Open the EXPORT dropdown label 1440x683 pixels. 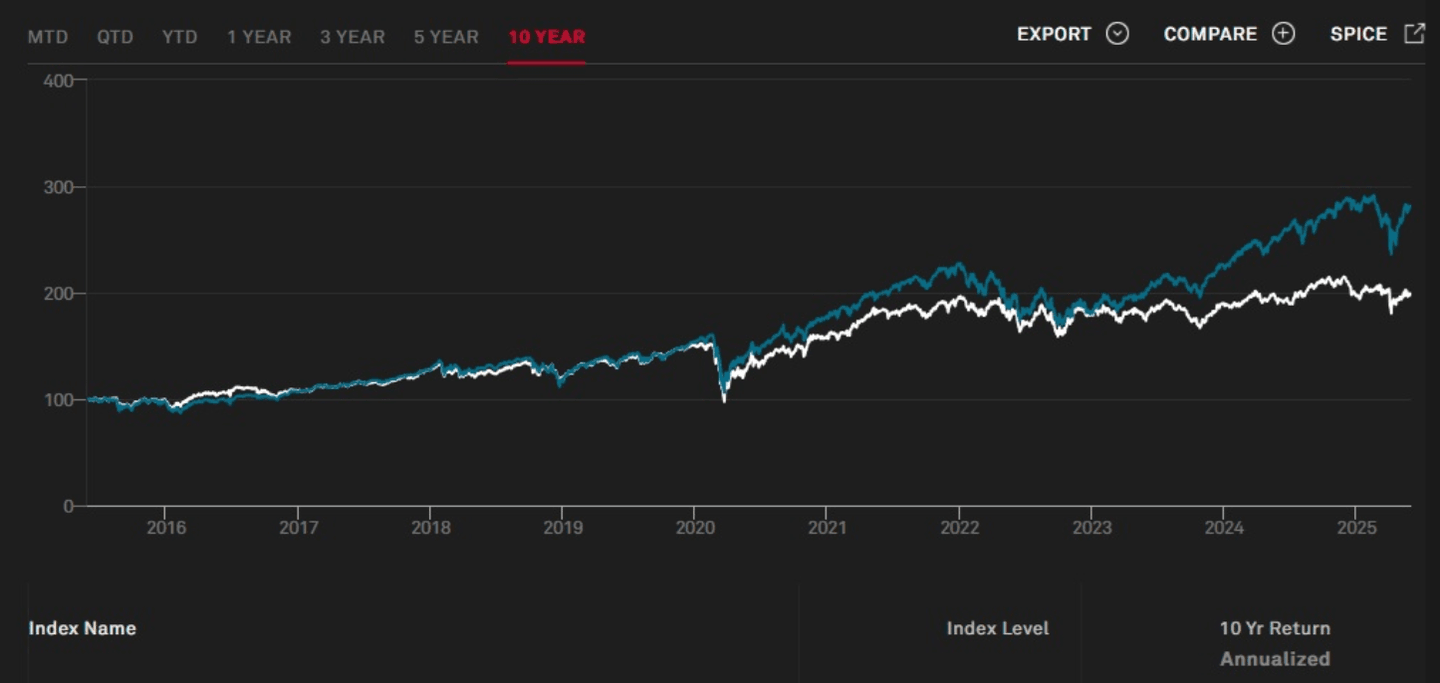[x=1053, y=34]
